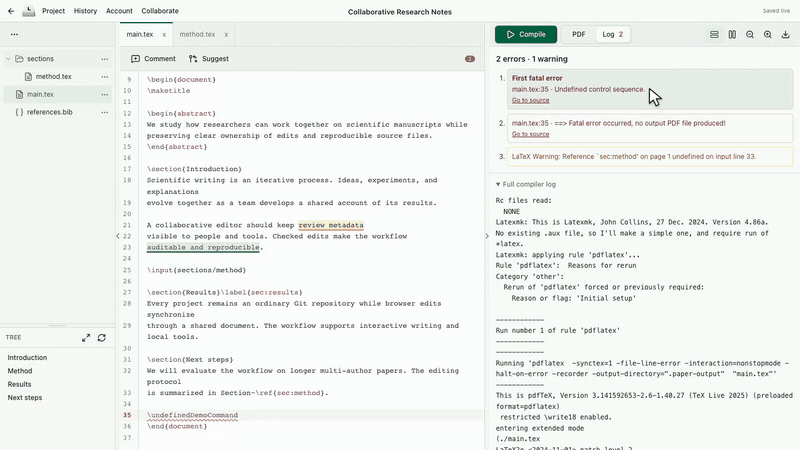800x450 pixels.
Task: Download the compiled PDF
Action: coord(785,34)
